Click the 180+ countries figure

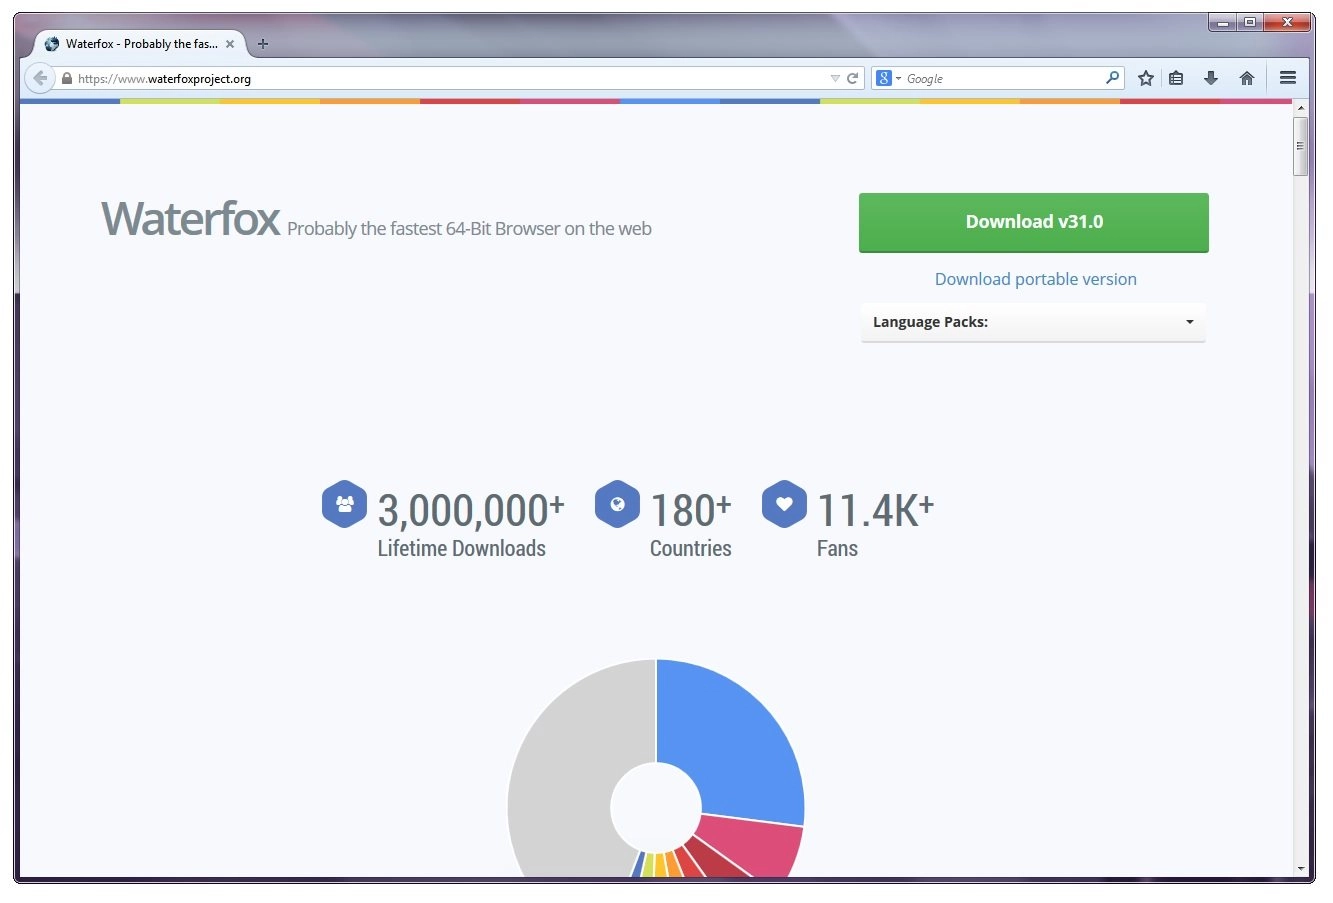[x=691, y=510]
